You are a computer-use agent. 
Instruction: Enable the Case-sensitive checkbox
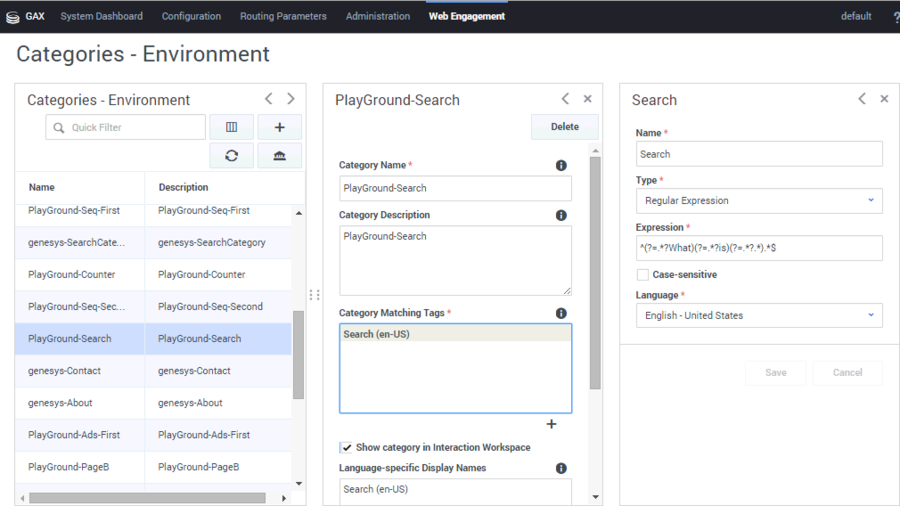(x=643, y=275)
